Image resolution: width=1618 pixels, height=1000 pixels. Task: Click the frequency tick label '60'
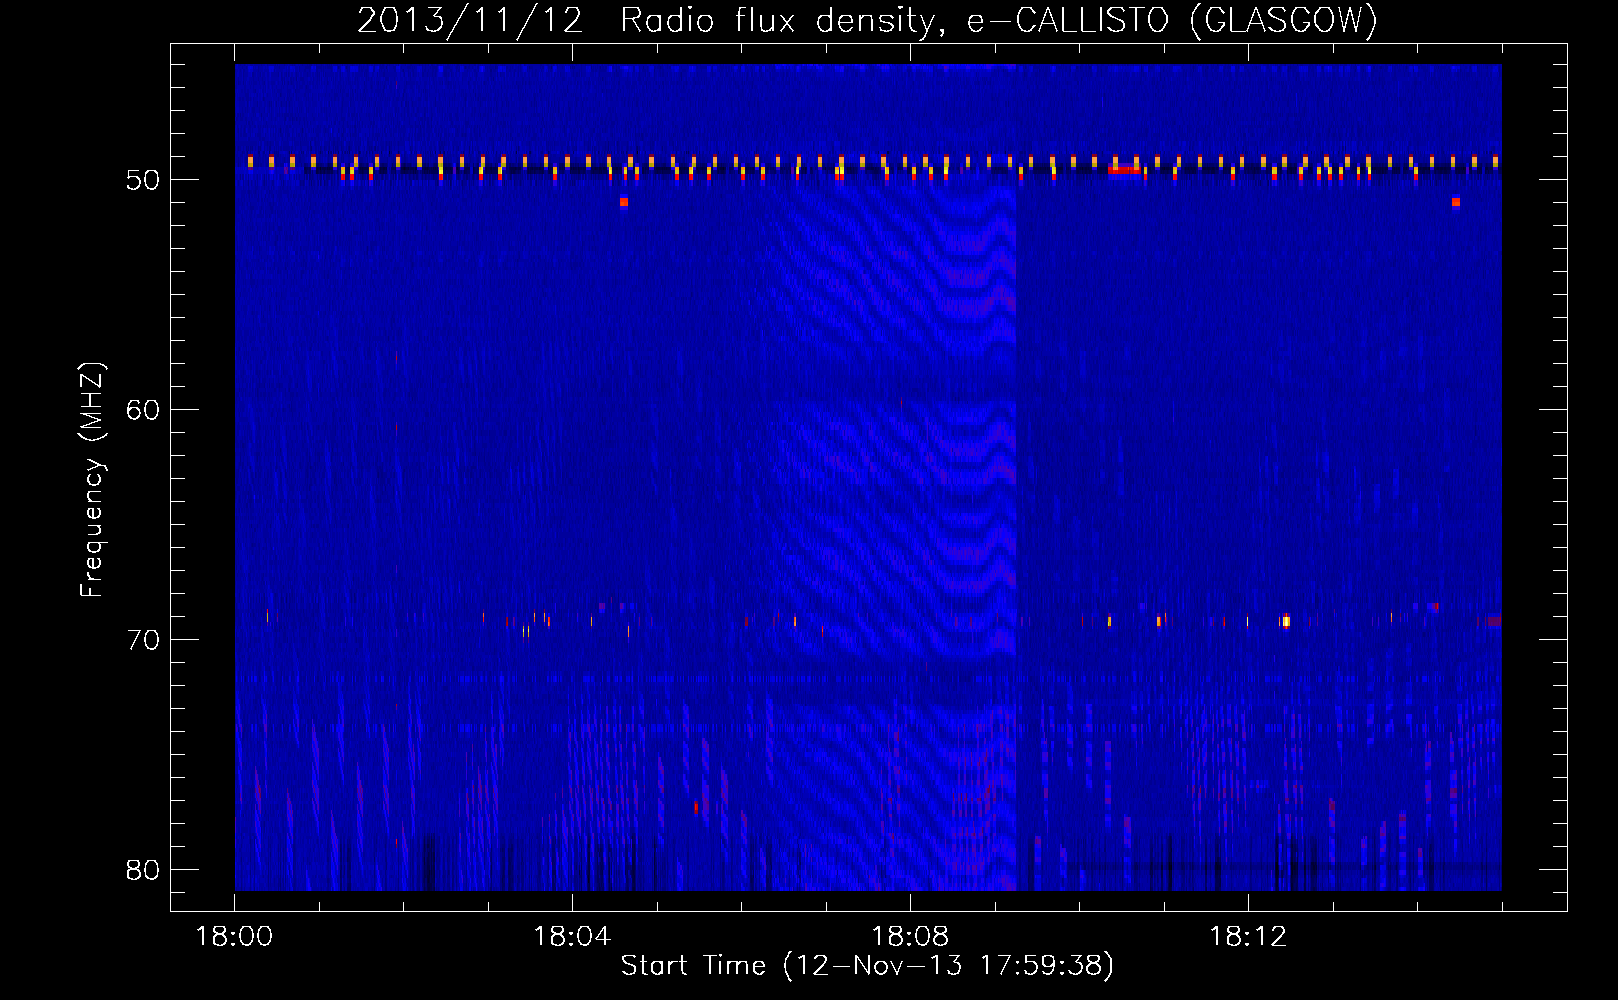pyautogui.click(x=143, y=410)
